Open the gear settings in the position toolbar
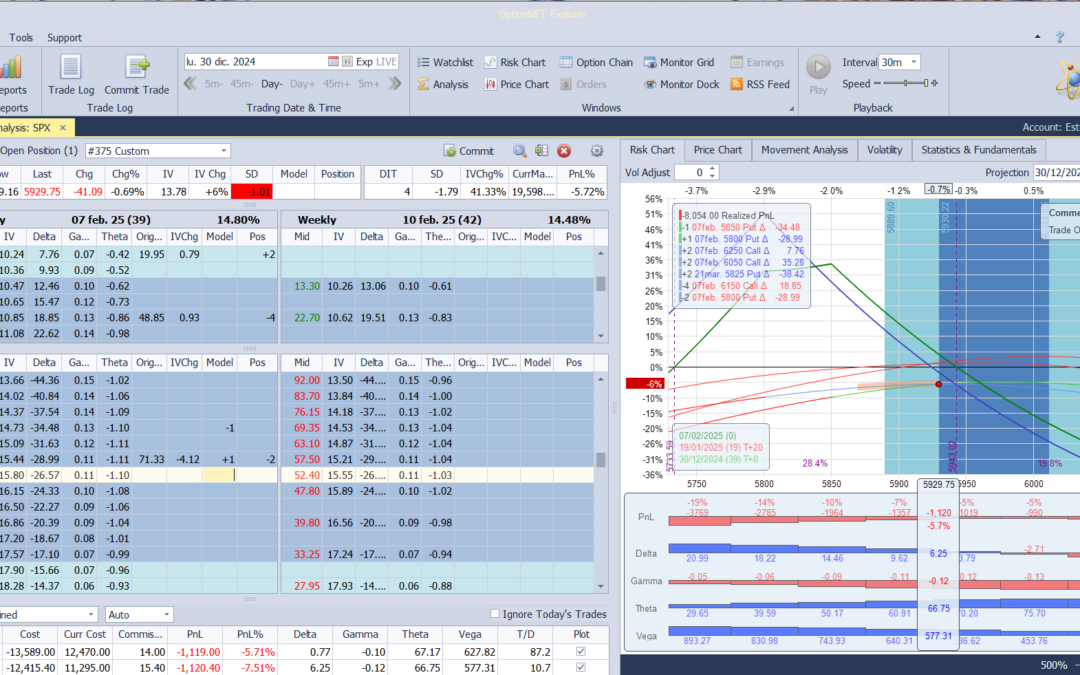 (596, 151)
